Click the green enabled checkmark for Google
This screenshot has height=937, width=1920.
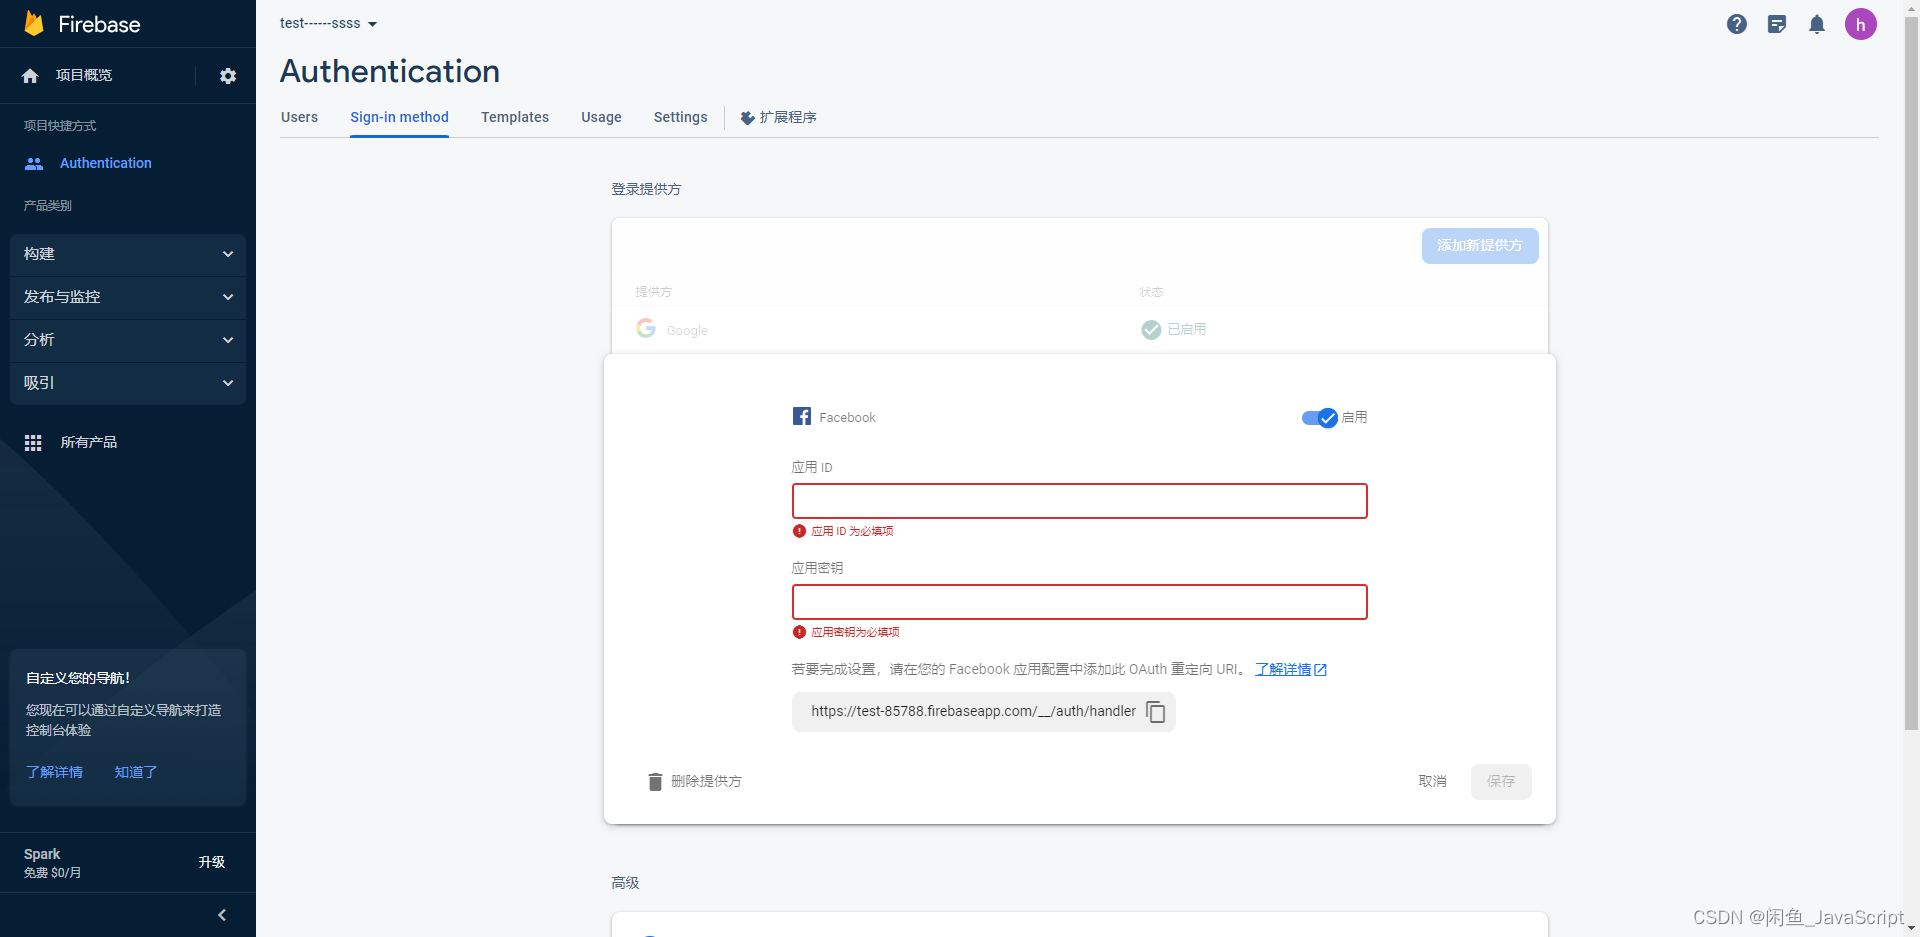pyautogui.click(x=1151, y=329)
